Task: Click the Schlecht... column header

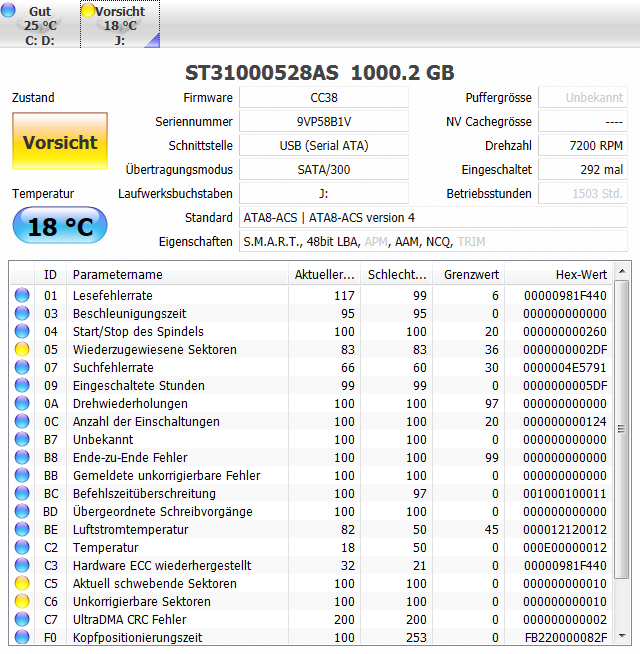Action: [x=396, y=274]
